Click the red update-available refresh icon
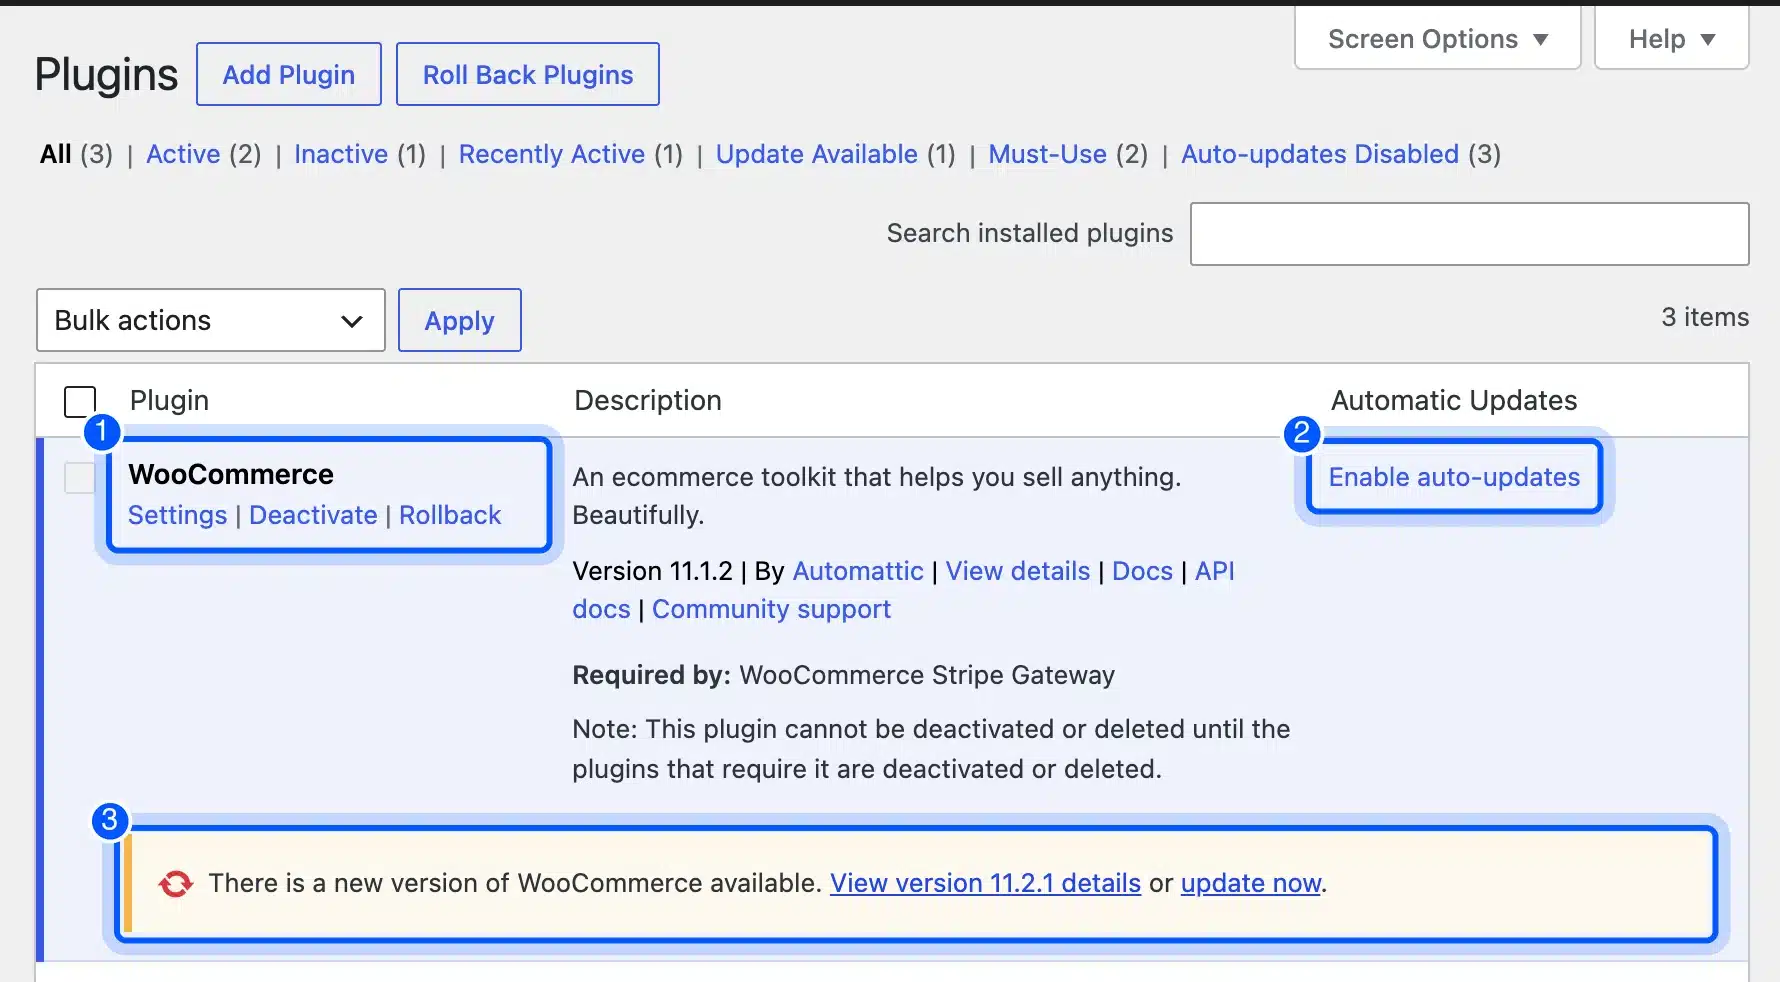The image size is (1780, 982). pos(176,883)
